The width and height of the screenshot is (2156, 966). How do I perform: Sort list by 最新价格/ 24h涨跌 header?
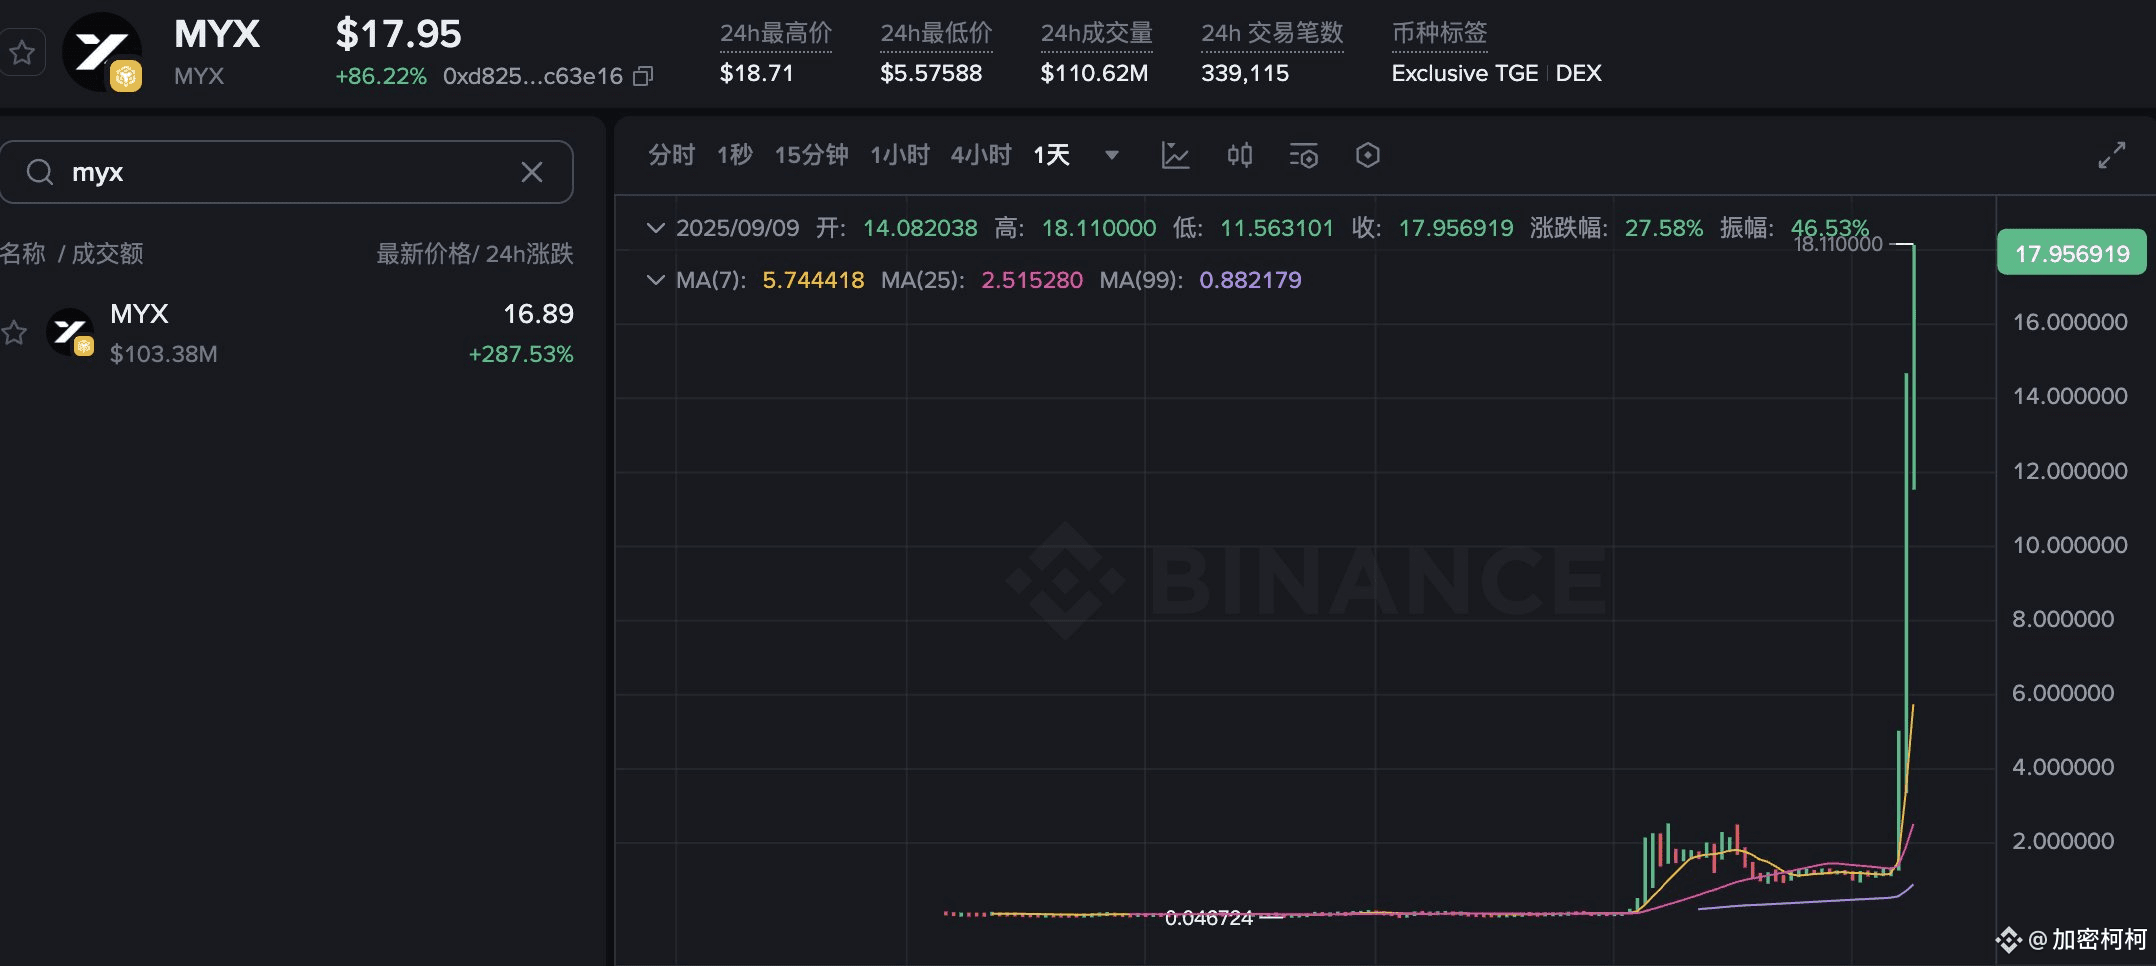[475, 254]
